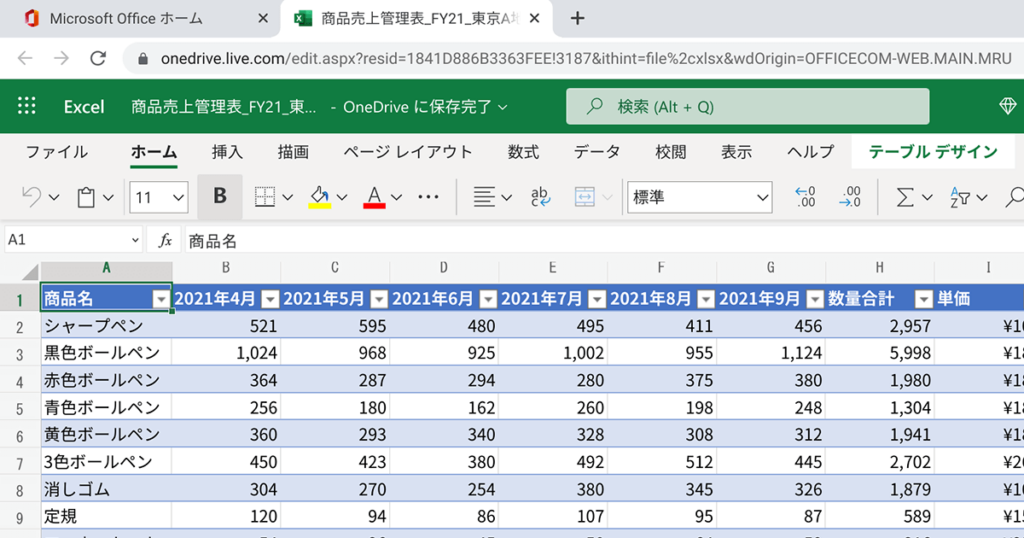Image resolution: width=1024 pixels, height=538 pixels.
Task: Click the ファイル menu button
Action: point(56,152)
